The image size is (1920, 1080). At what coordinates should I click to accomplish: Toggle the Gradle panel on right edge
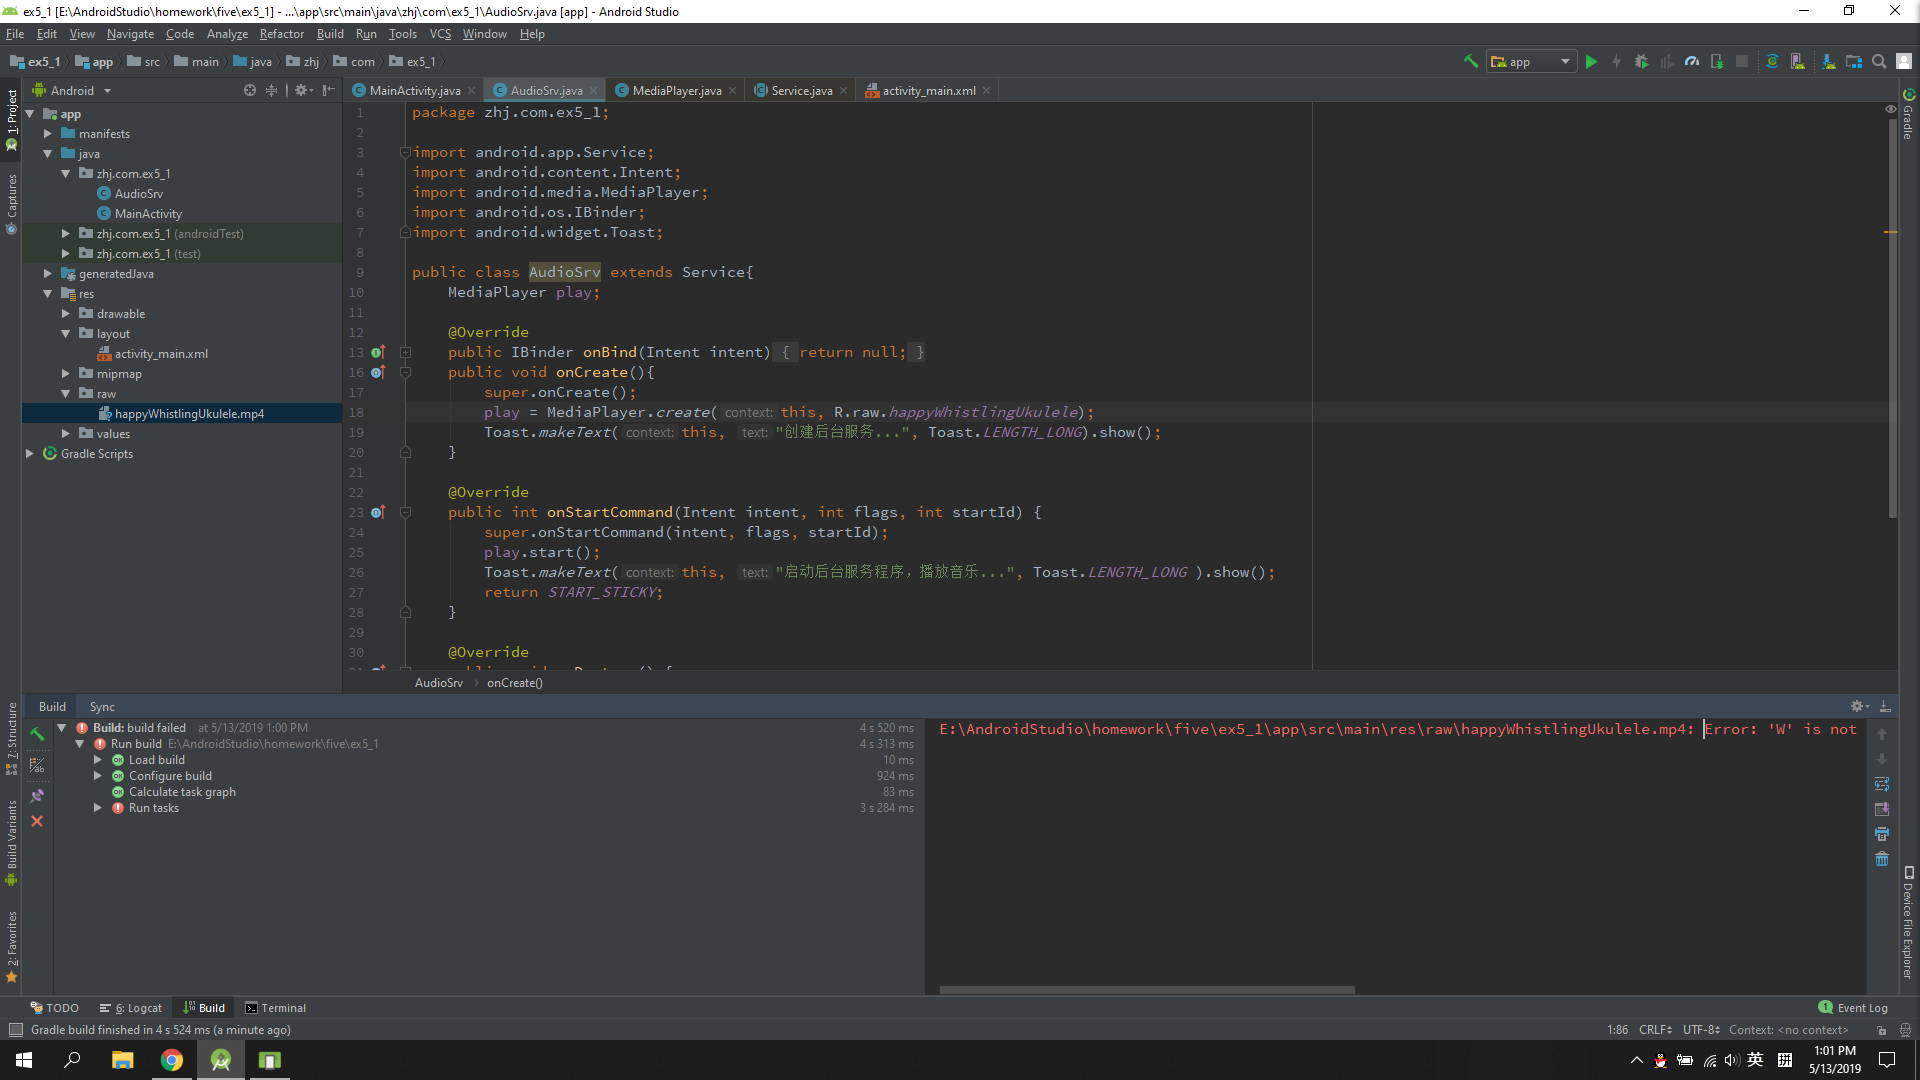click(x=1908, y=115)
